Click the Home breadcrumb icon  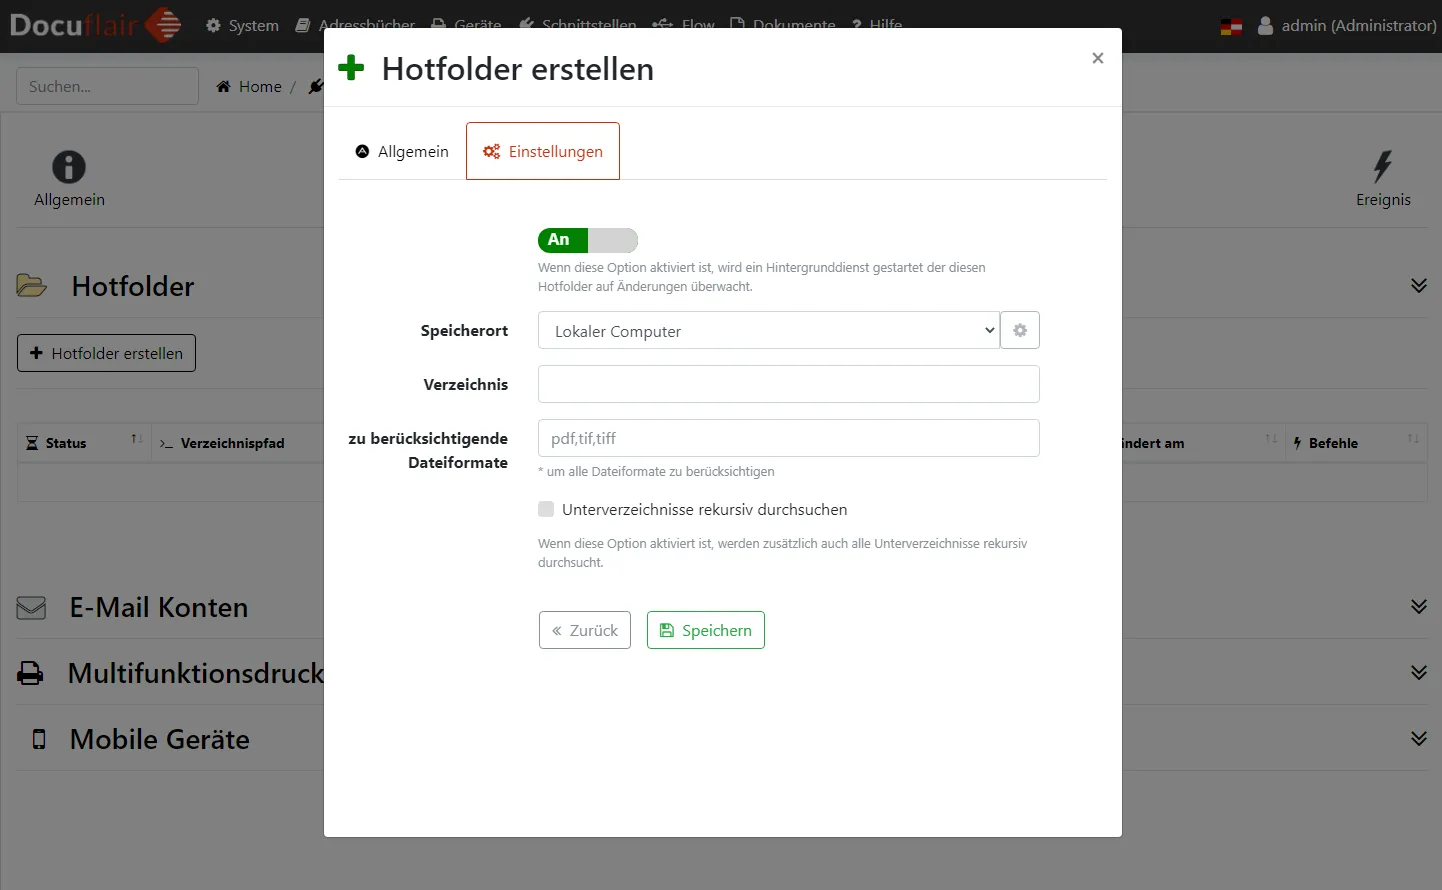pos(224,87)
